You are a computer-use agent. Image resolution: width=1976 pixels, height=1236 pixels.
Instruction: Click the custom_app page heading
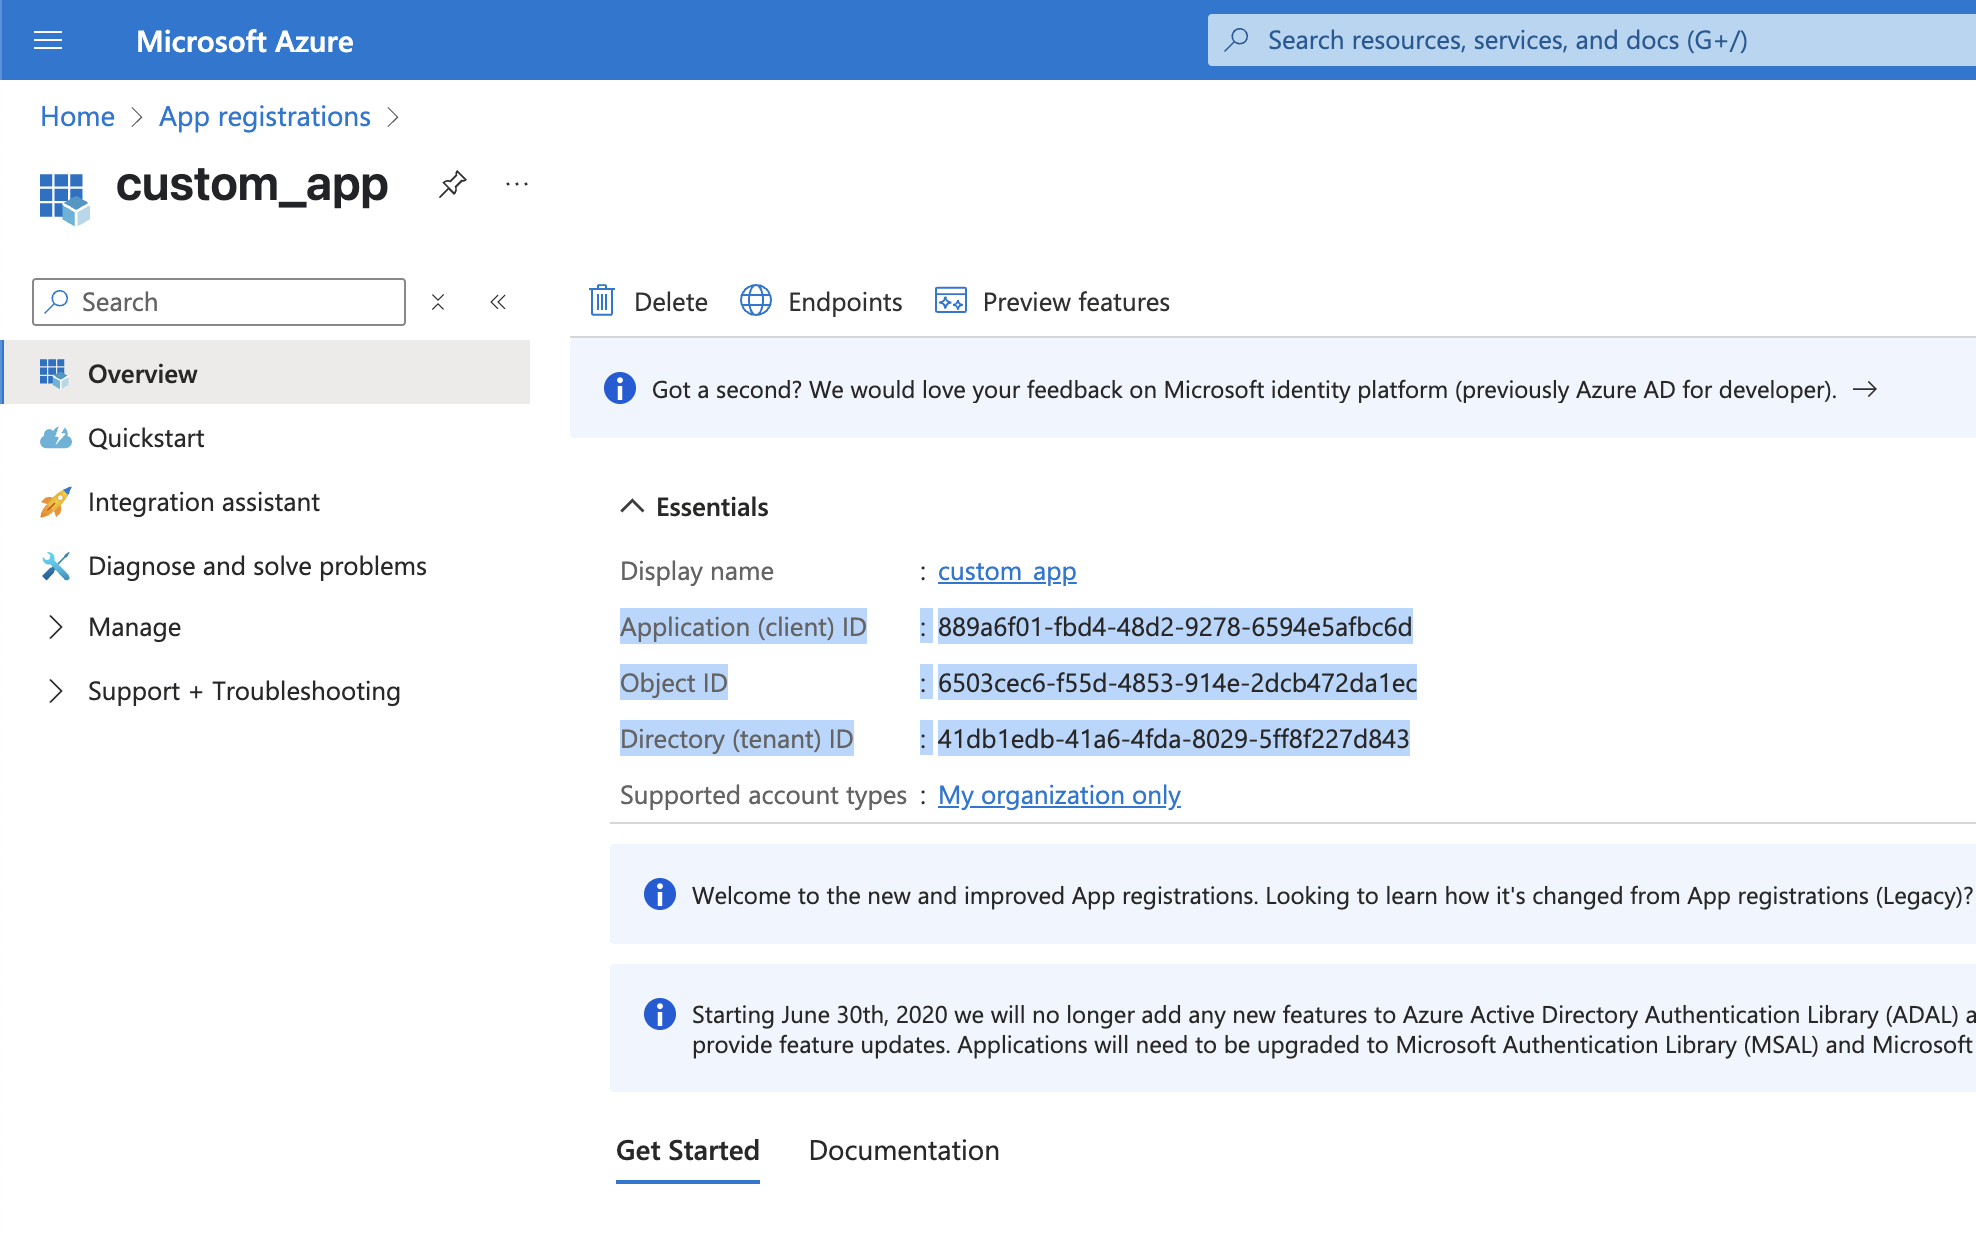tap(252, 184)
